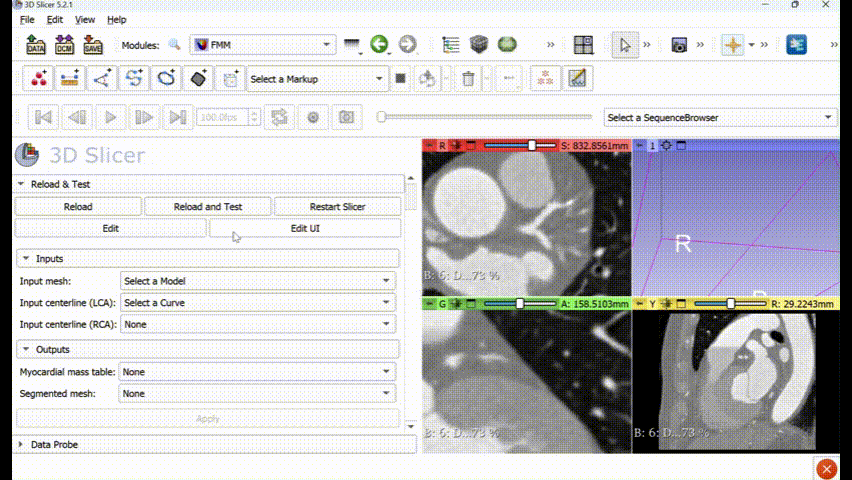Open the Select a Markup dropdown
Viewport: 852px width, 480px height.
(x=317, y=79)
